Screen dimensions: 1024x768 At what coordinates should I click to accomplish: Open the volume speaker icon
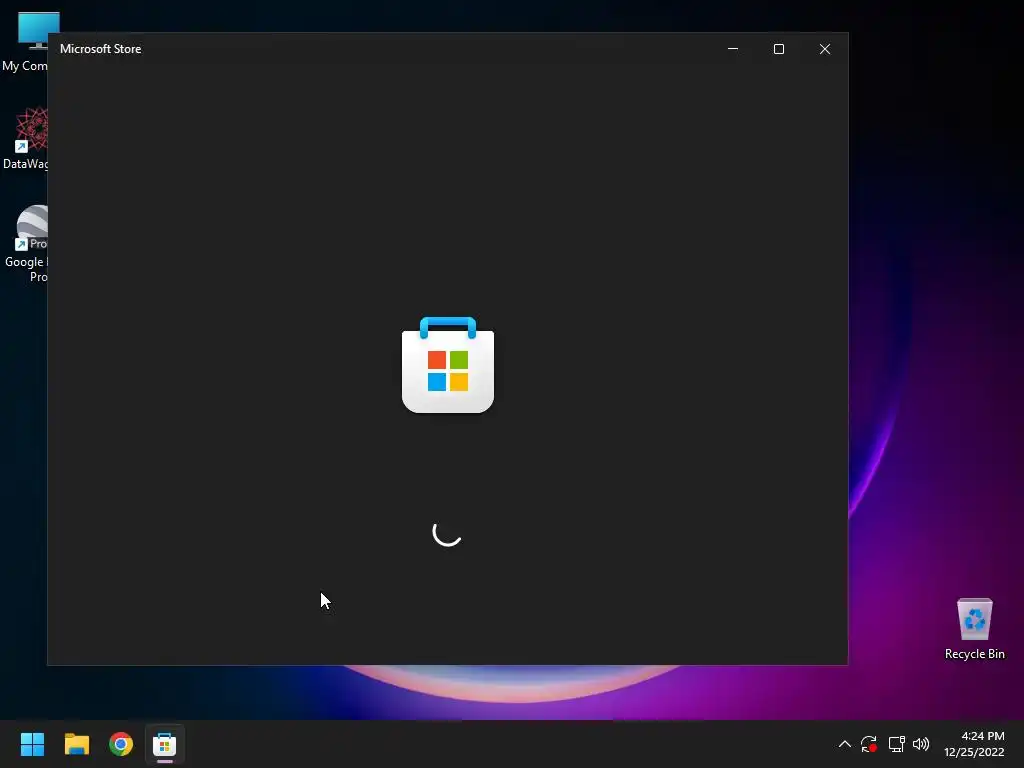click(921, 744)
